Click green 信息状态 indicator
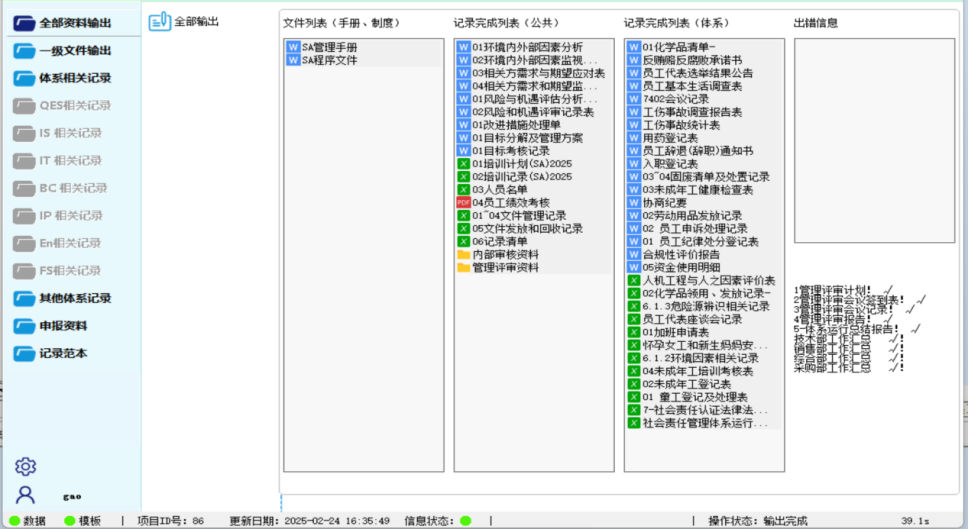 (465, 521)
